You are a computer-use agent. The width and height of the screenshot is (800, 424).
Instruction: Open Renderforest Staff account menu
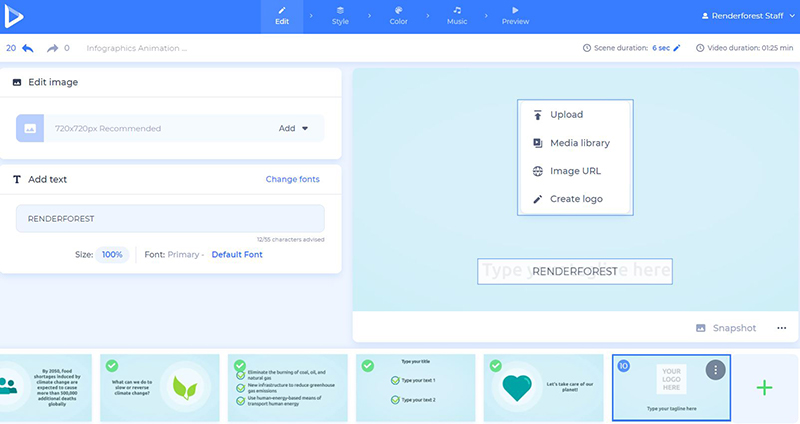(x=748, y=16)
